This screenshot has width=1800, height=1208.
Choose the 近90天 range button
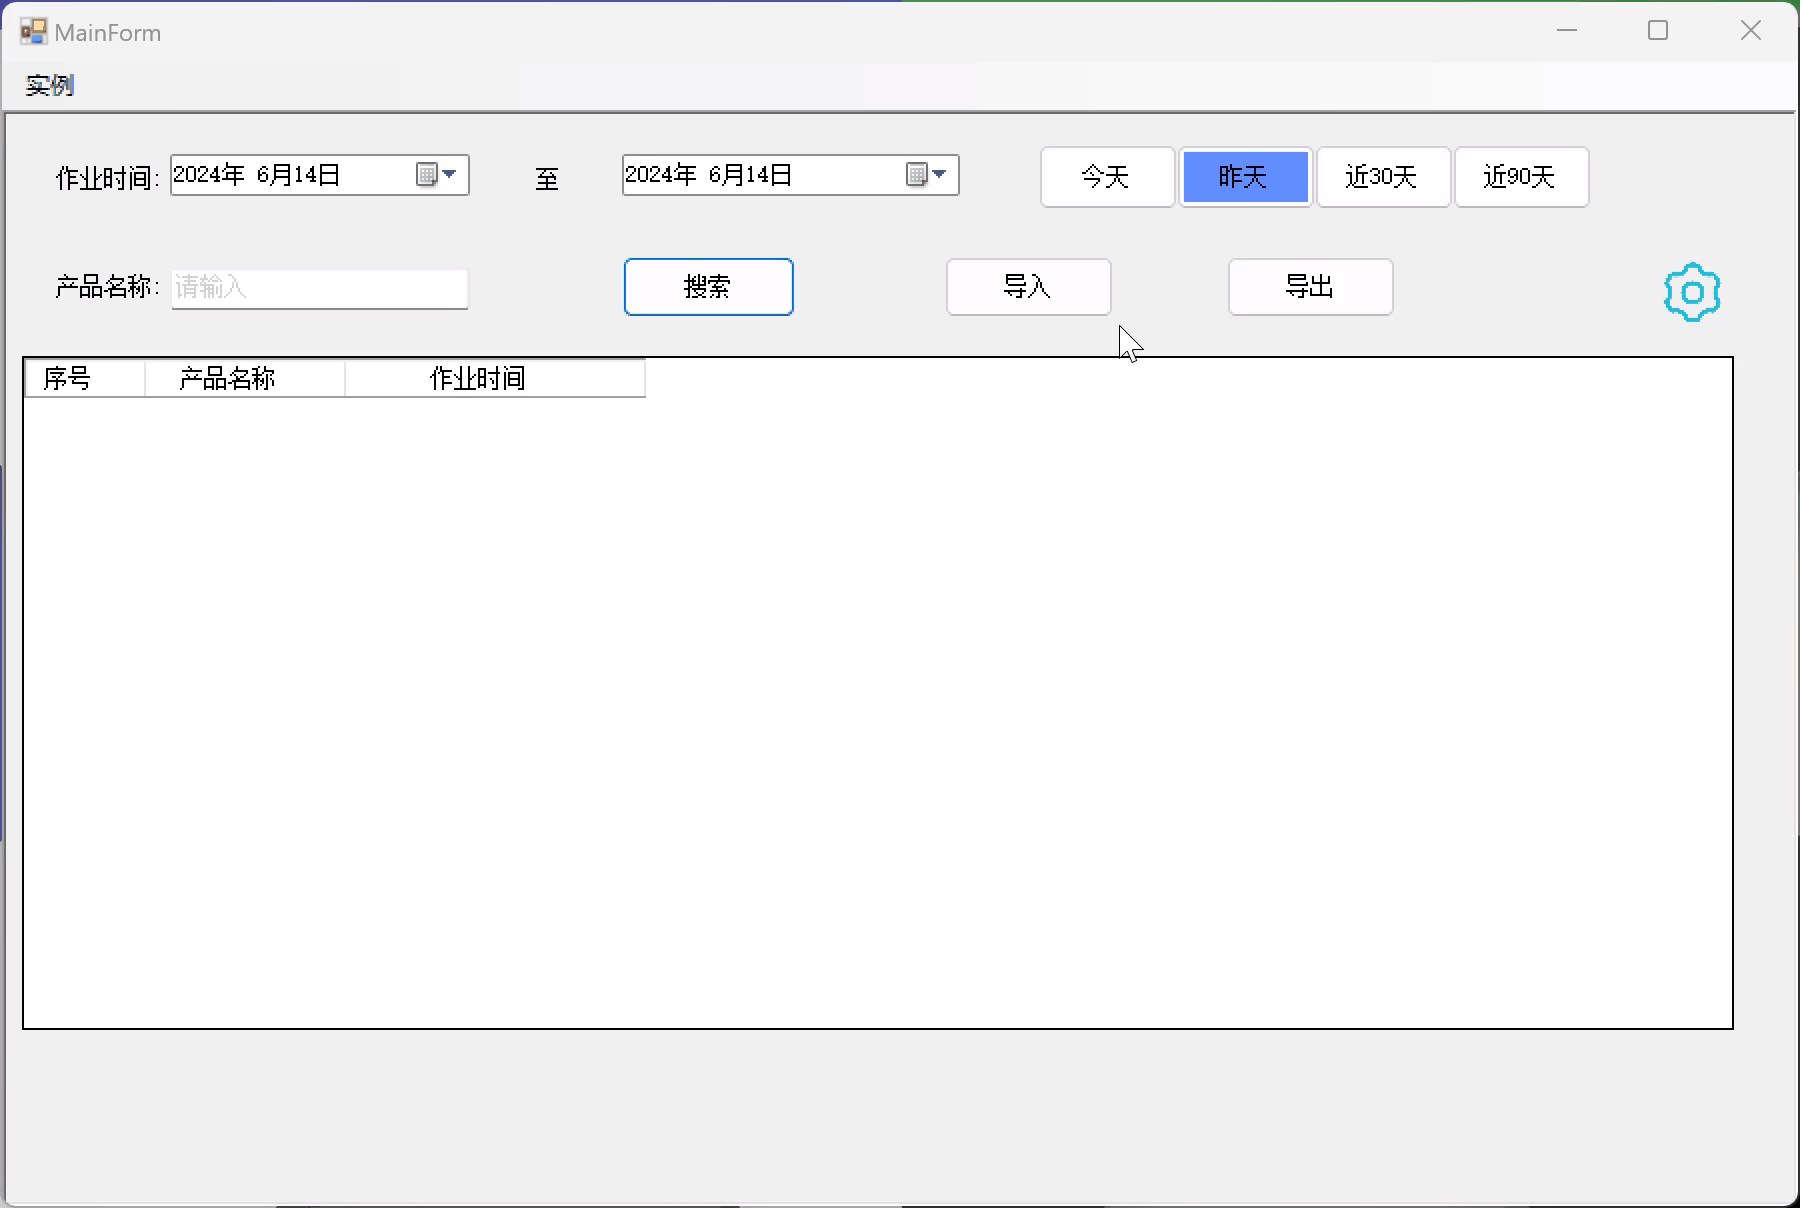click(1521, 177)
